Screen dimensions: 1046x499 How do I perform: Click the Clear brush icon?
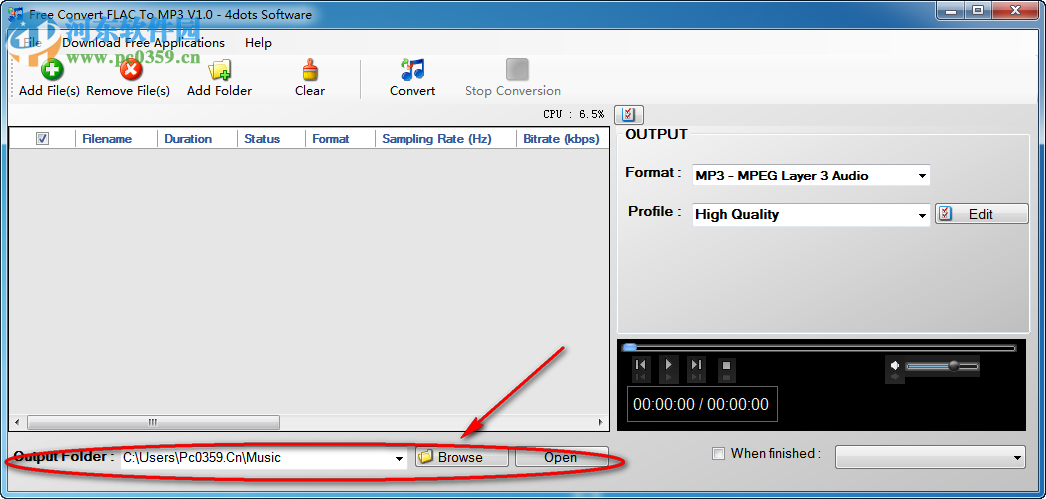310,69
